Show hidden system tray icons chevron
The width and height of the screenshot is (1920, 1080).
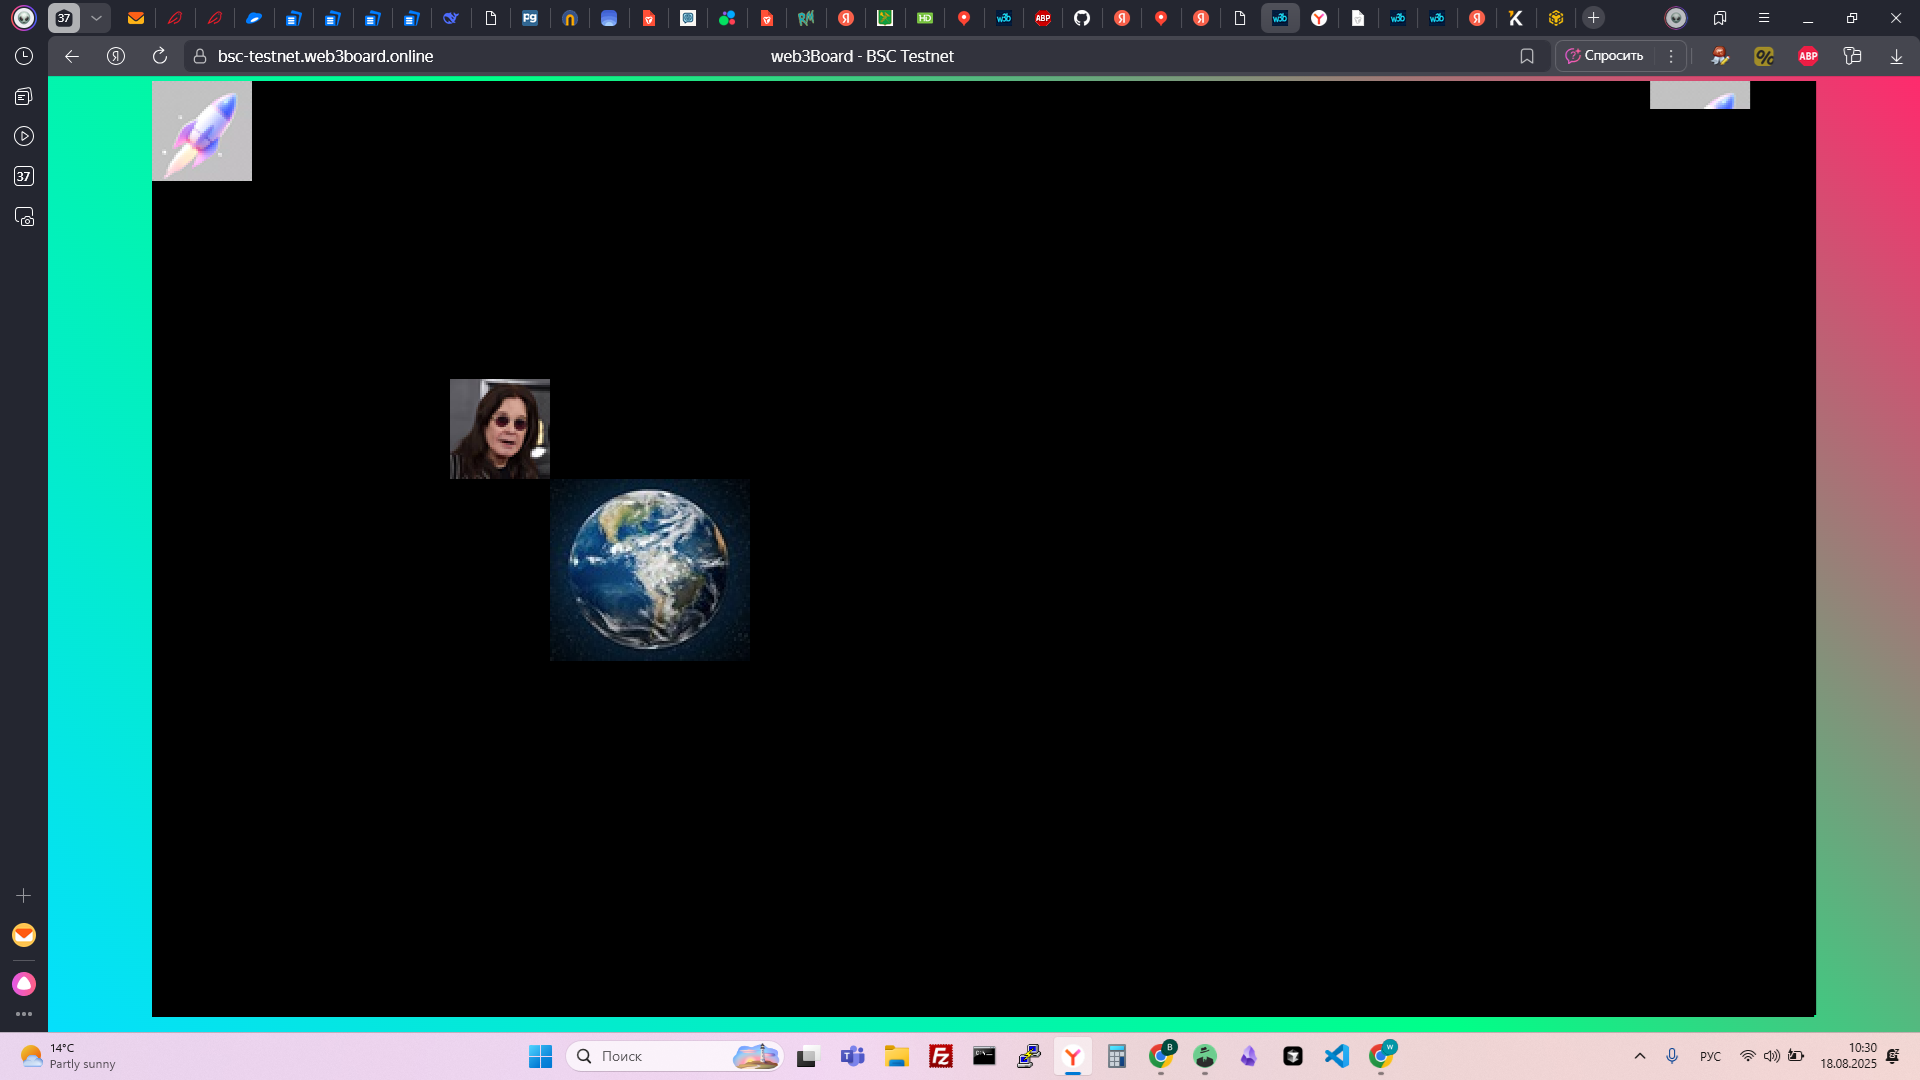(1640, 1056)
